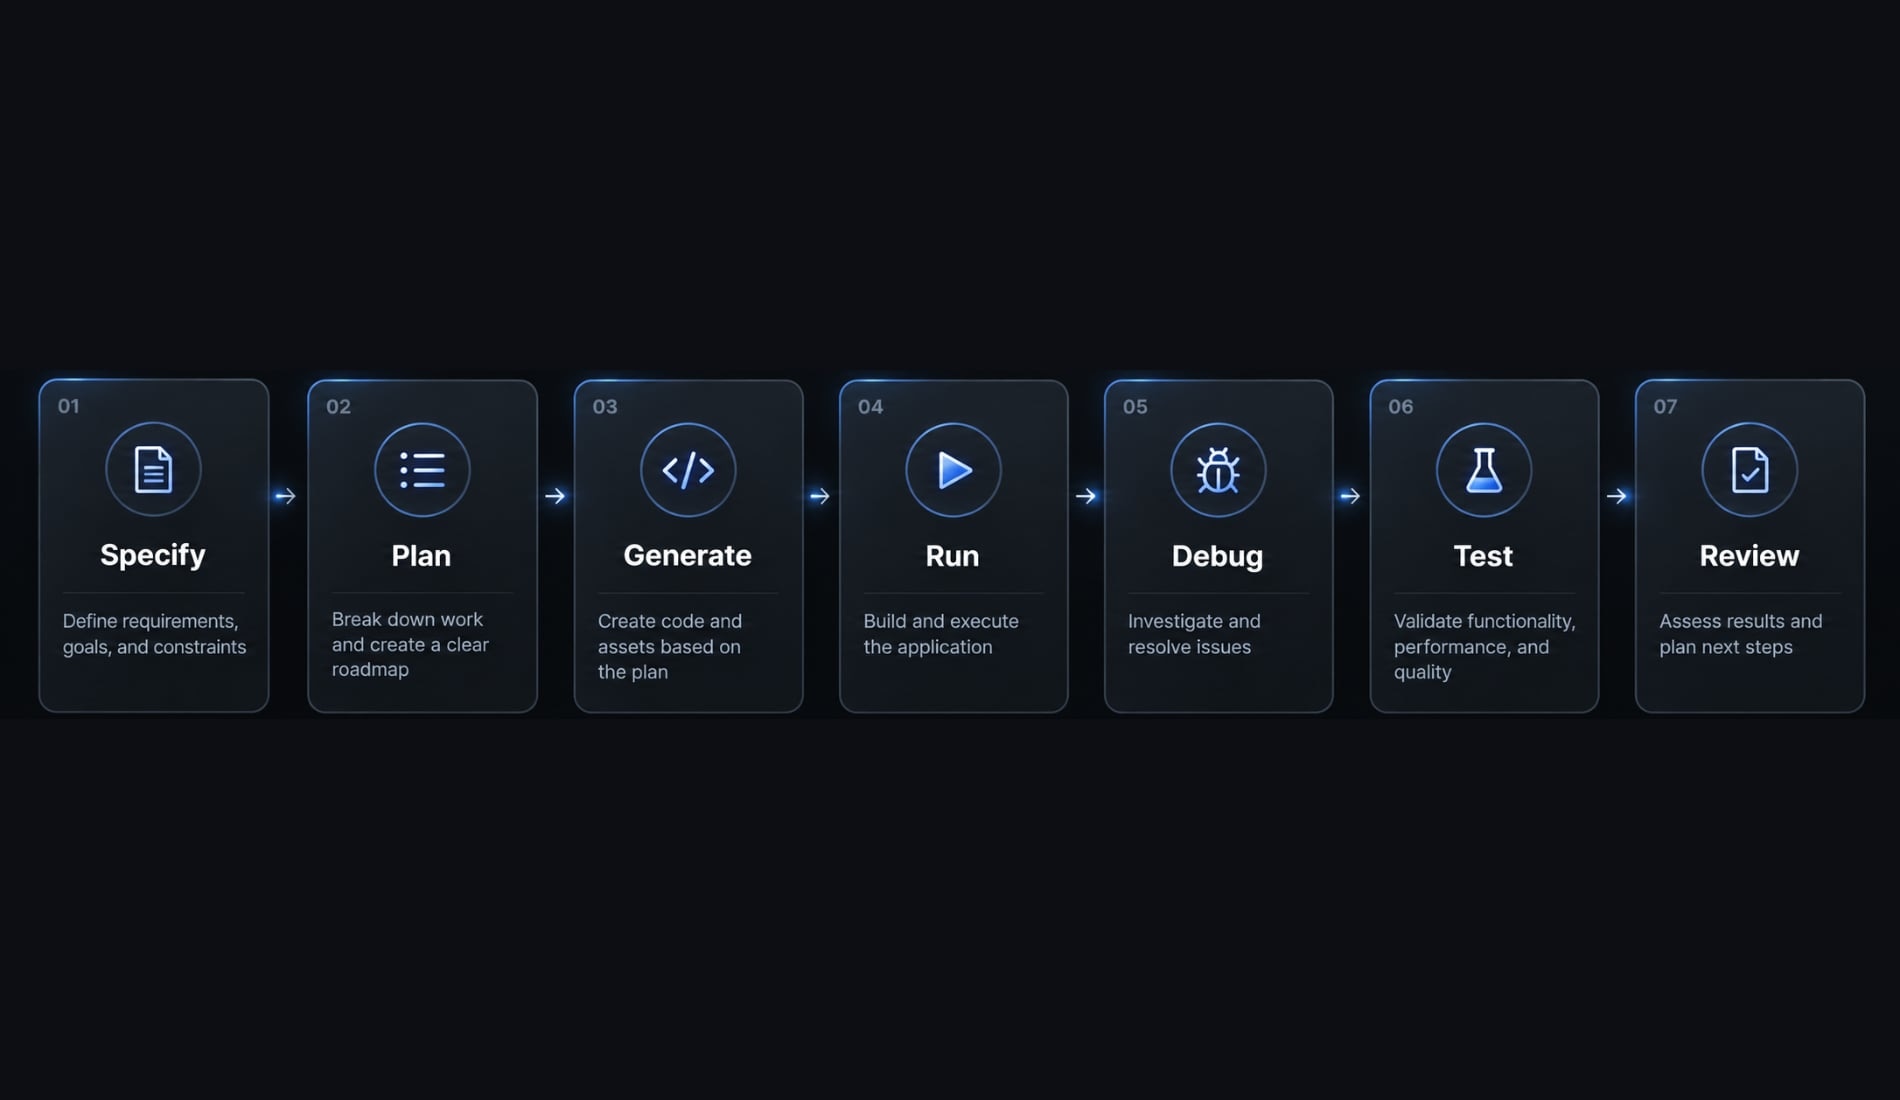
Task: Click step number 01
Action: click(68, 406)
